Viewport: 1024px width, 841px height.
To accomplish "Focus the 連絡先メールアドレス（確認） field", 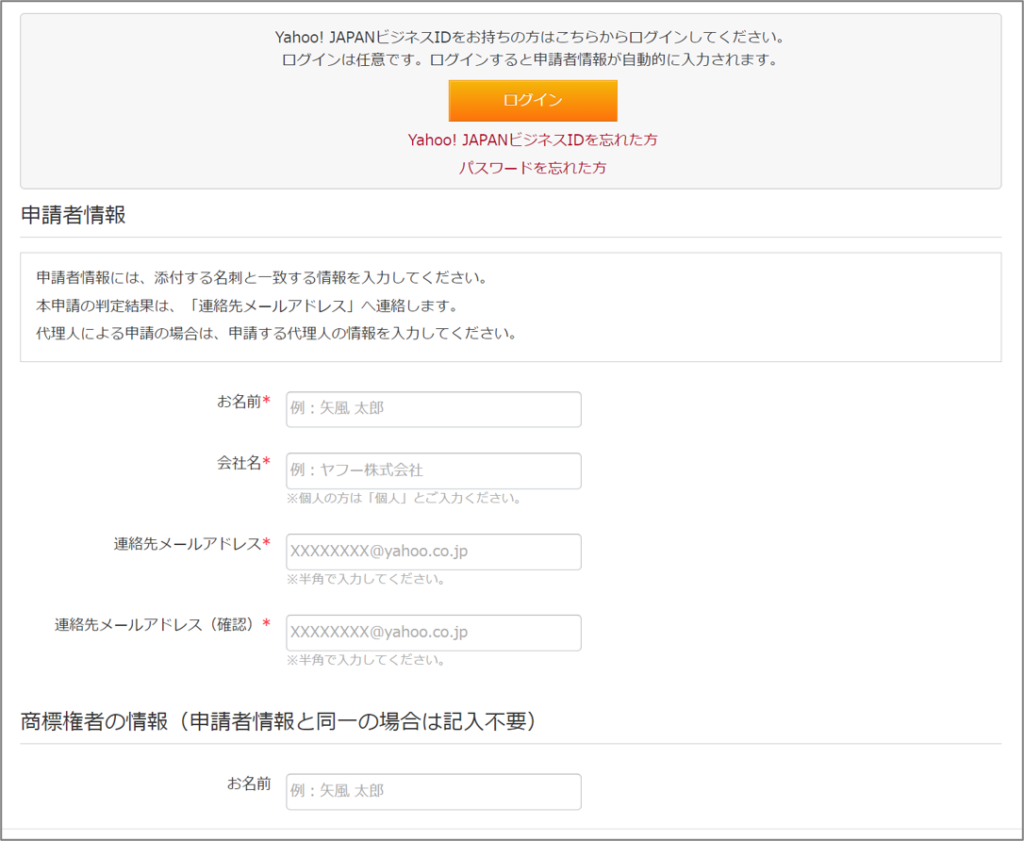I will click(434, 633).
